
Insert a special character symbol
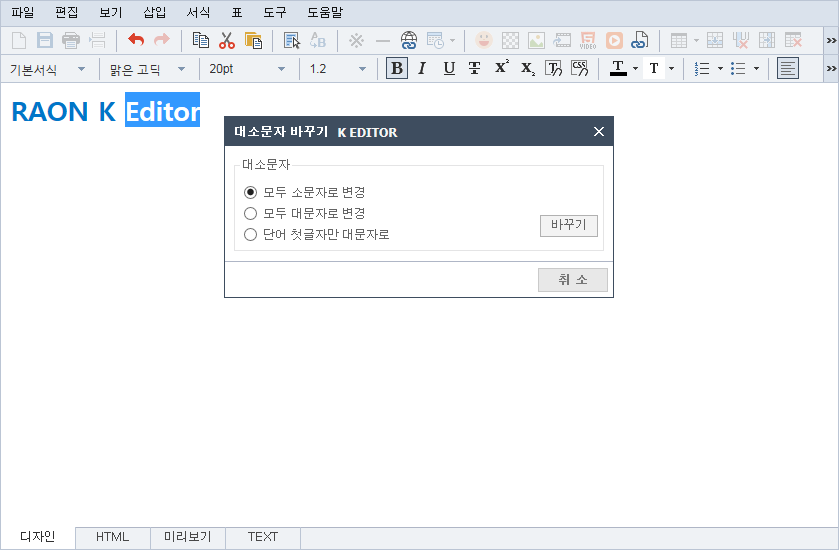point(356,41)
